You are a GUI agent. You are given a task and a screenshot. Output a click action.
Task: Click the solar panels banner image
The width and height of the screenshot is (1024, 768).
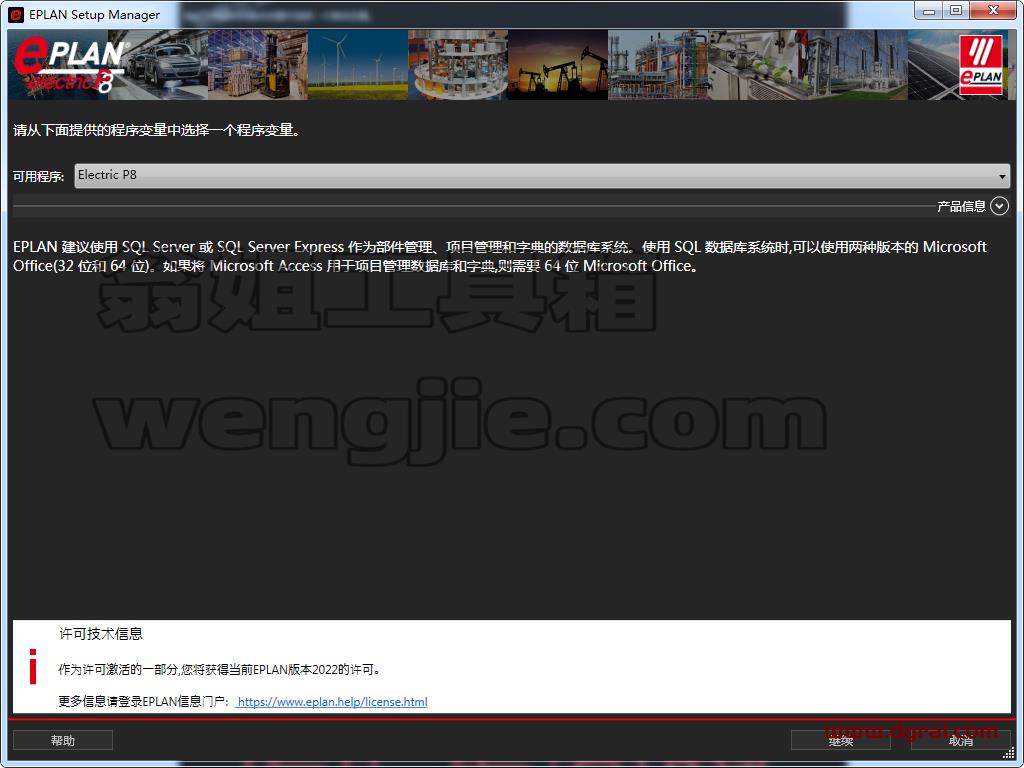click(934, 65)
